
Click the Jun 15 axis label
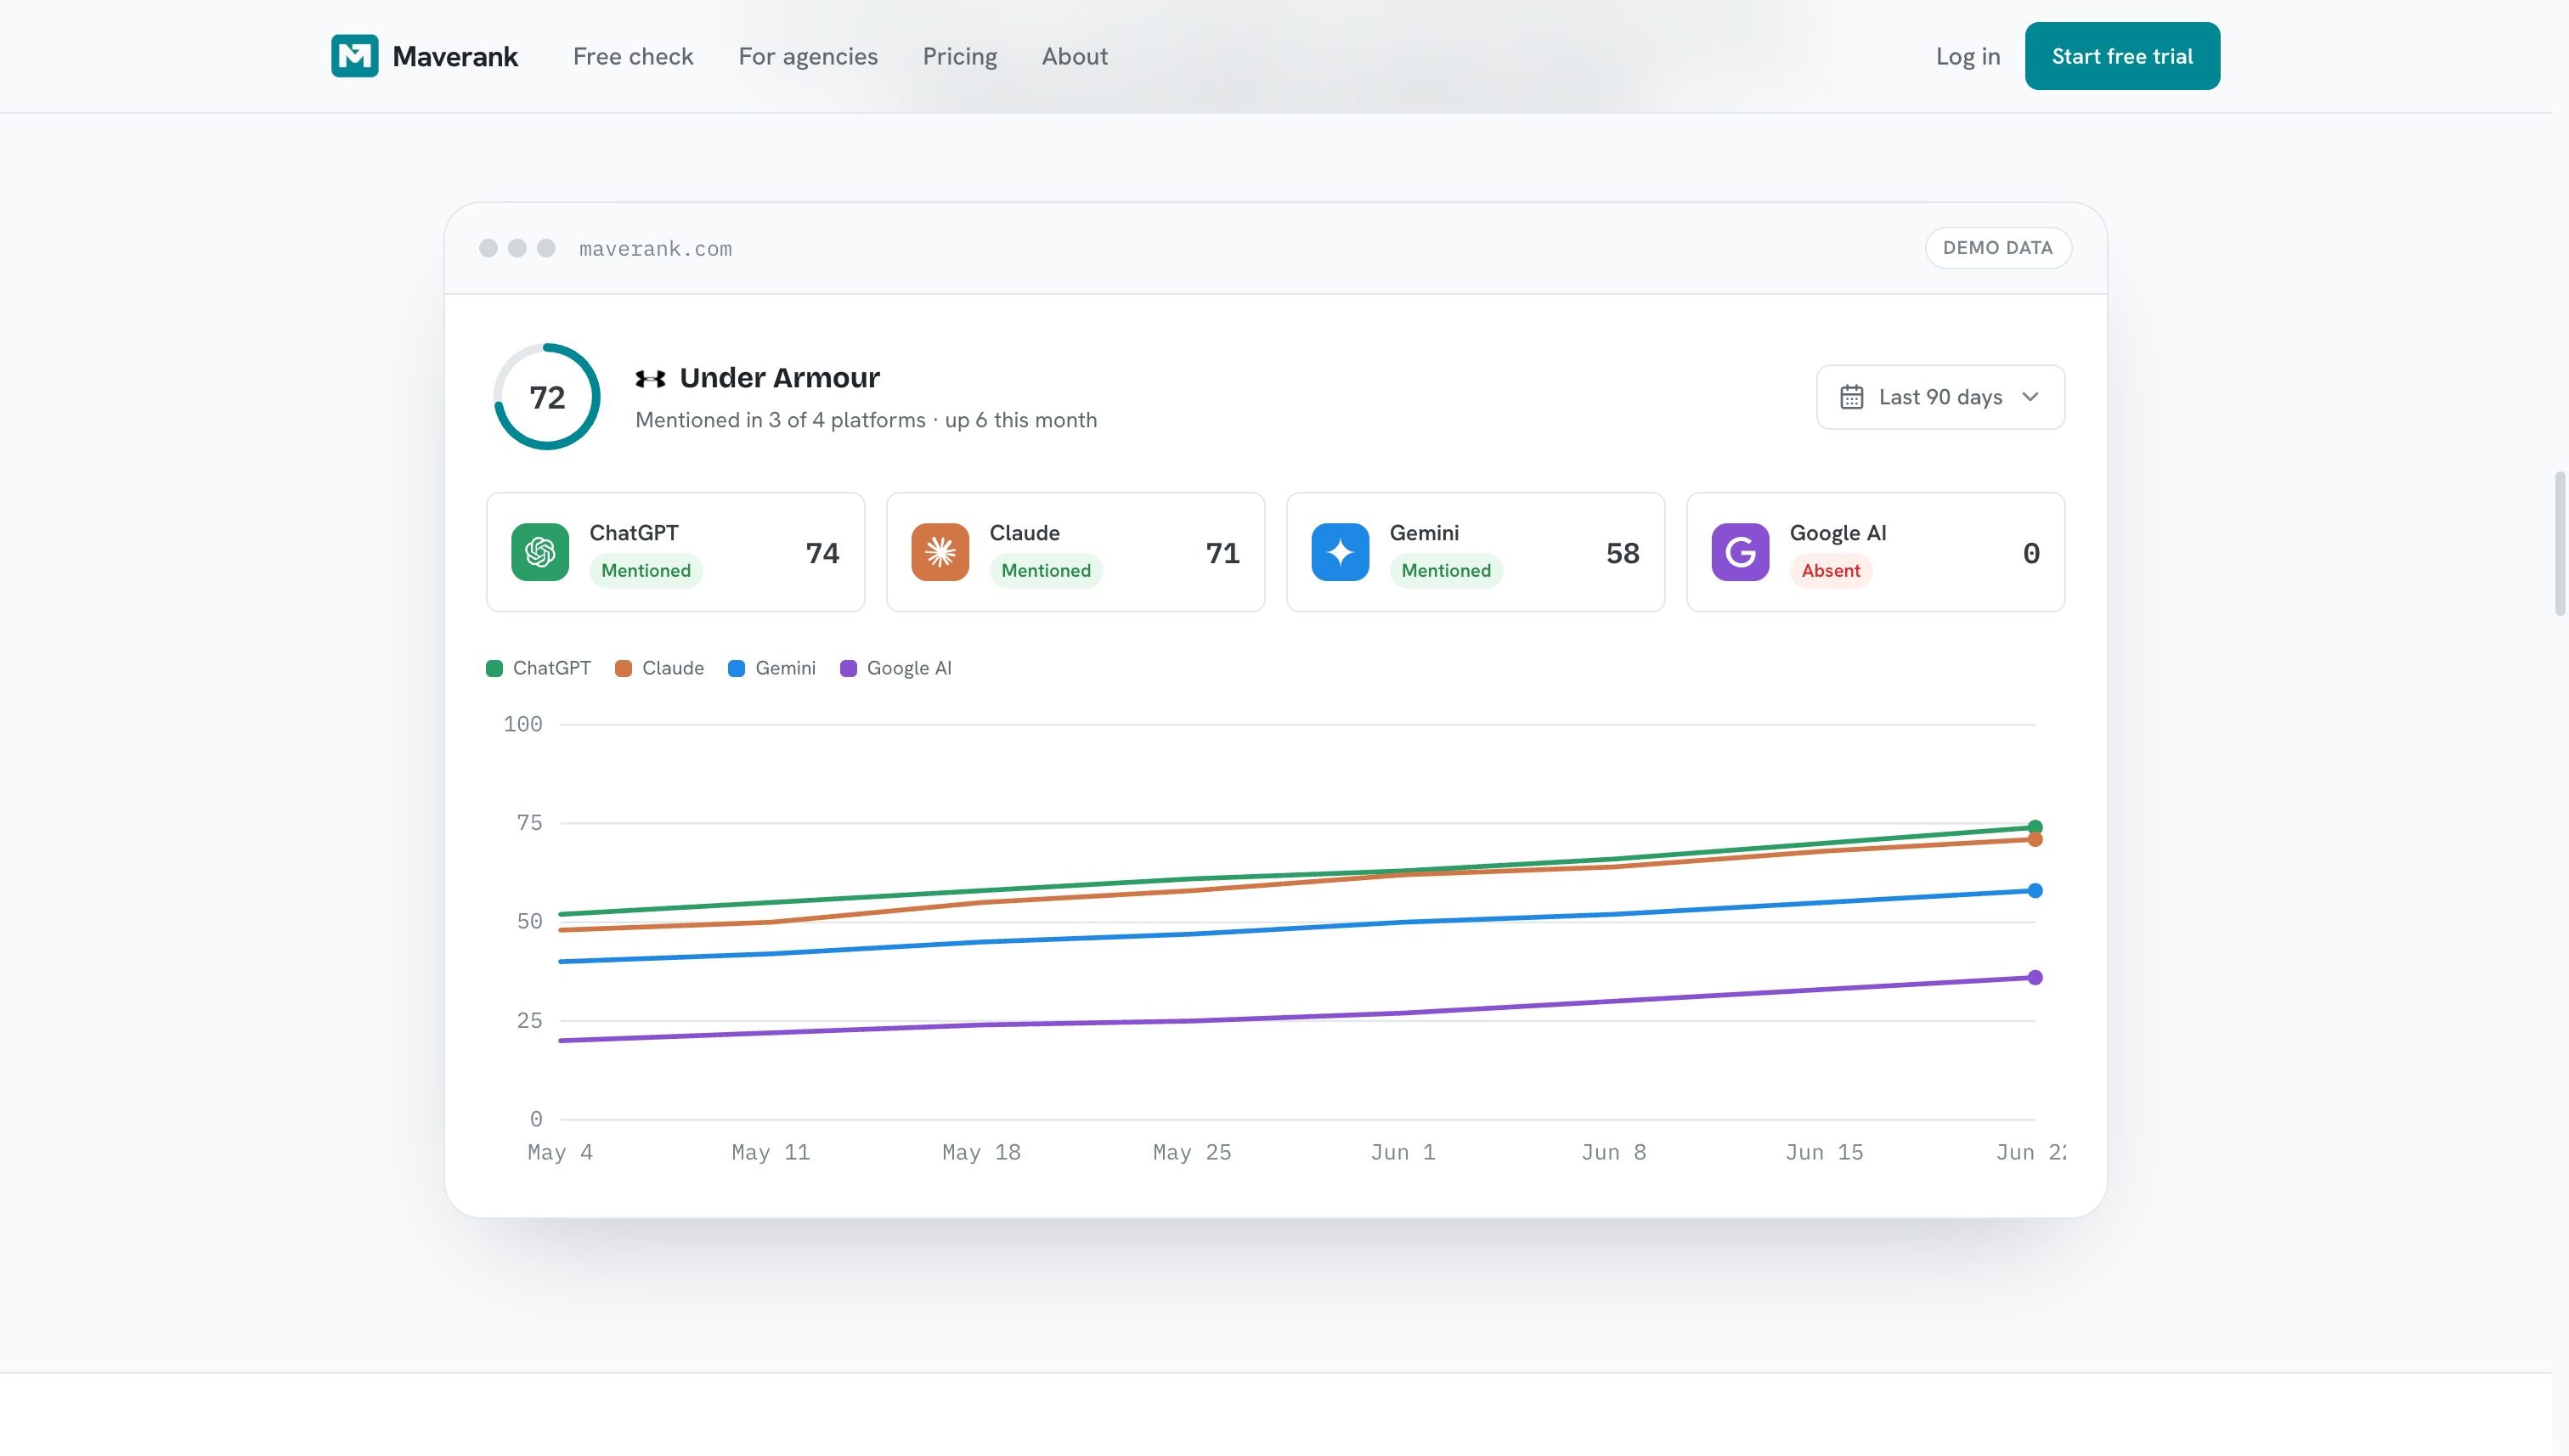coord(1825,1152)
